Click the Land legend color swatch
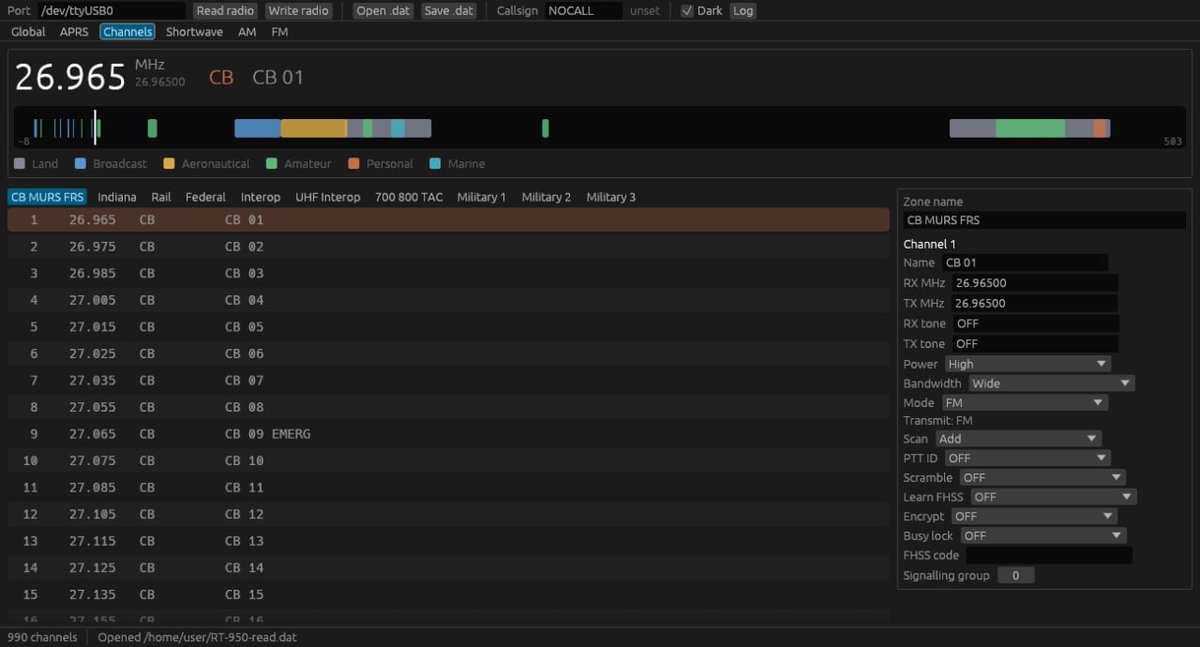Image resolution: width=1200 pixels, height=647 pixels. click(x=20, y=163)
